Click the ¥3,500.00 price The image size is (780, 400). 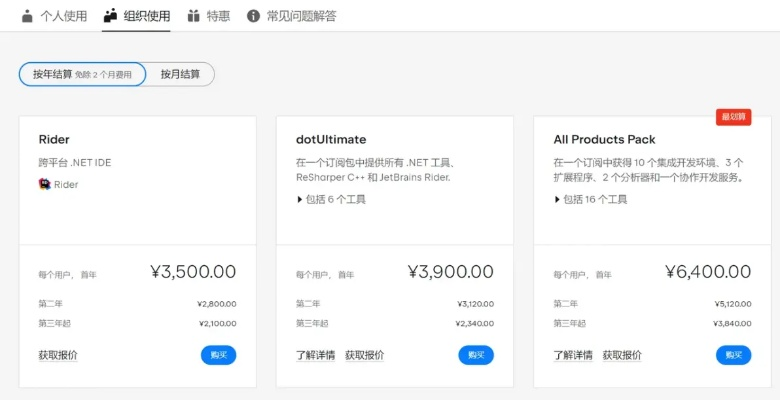point(193,272)
